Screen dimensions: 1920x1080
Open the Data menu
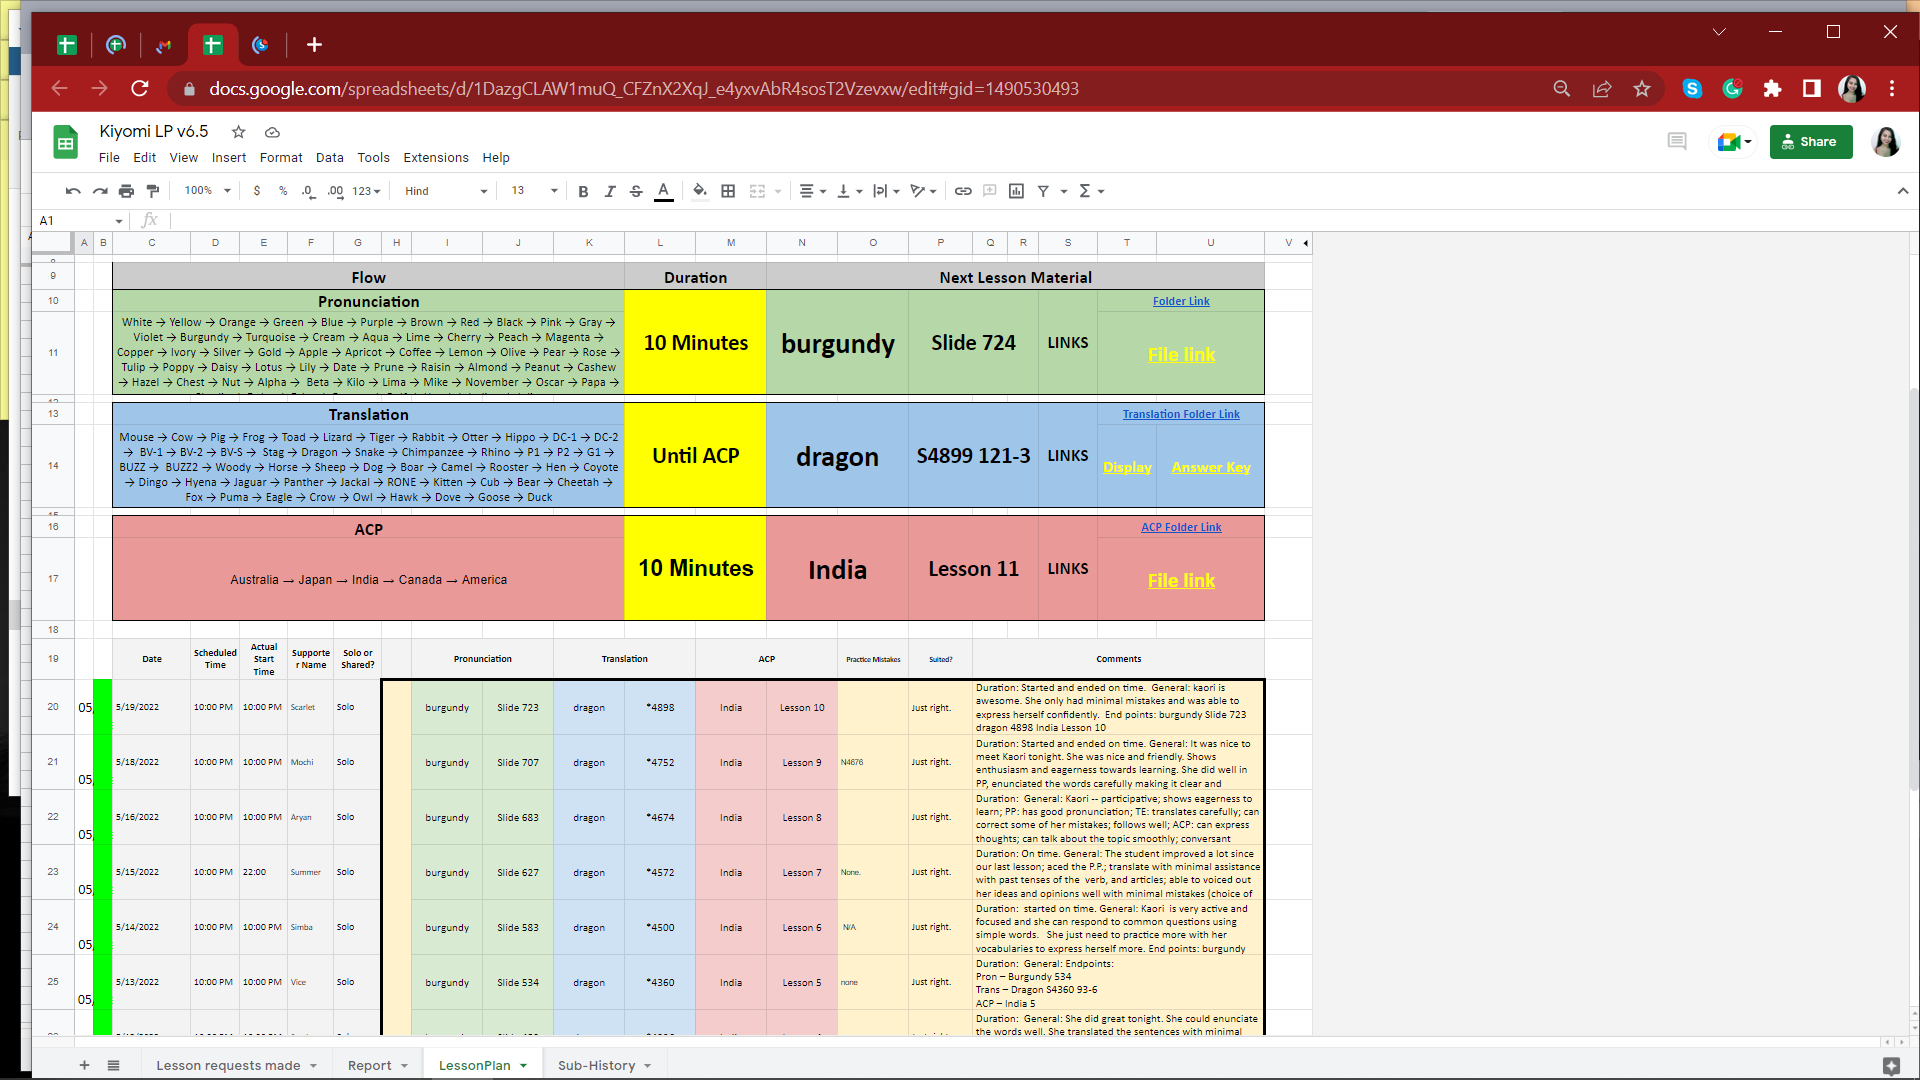click(330, 158)
